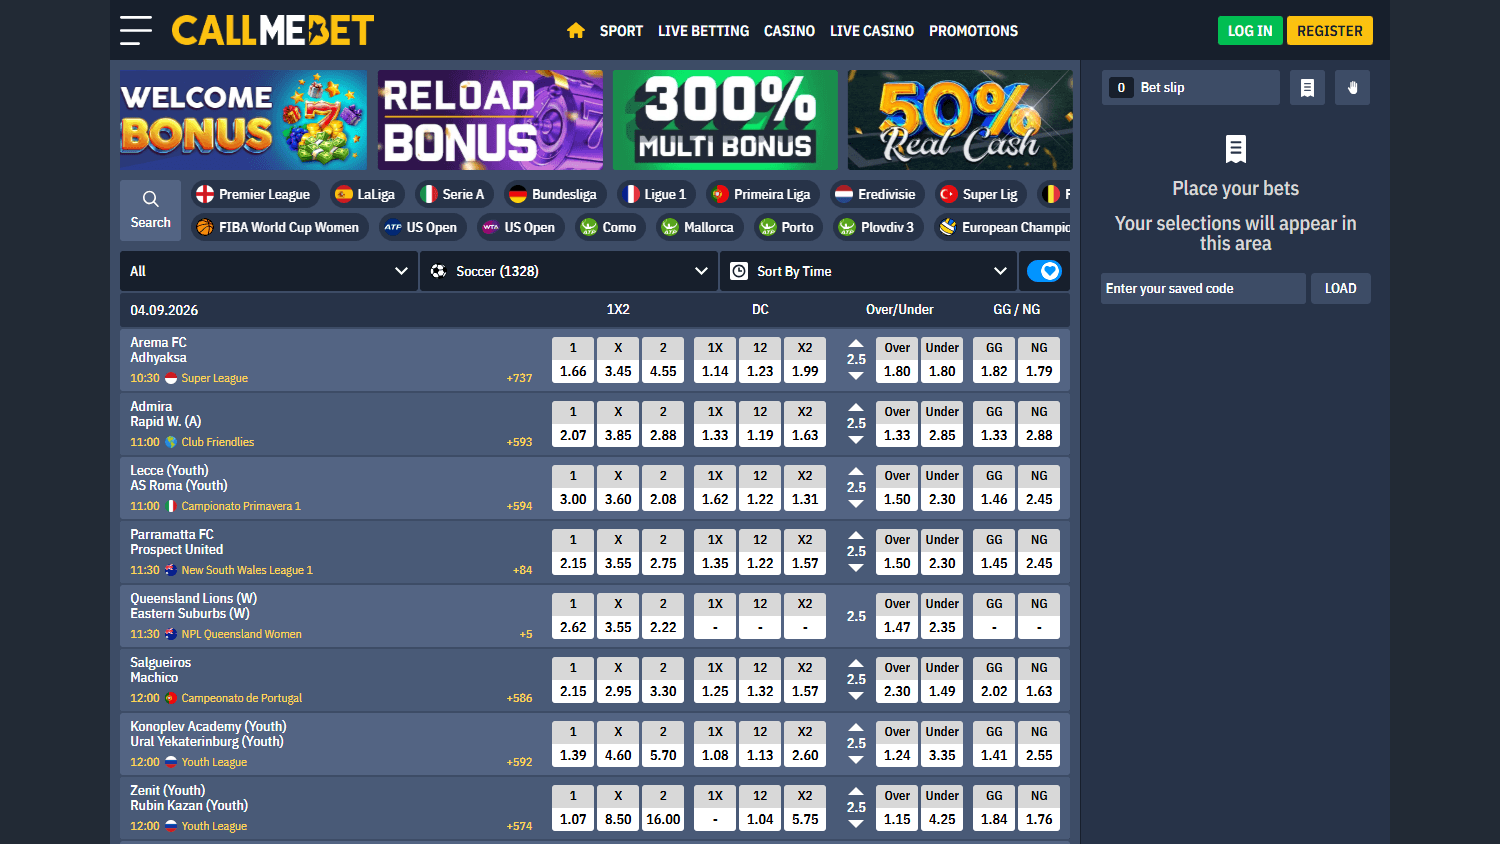The height and width of the screenshot is (844, 1500).
Task: Select FIBA World Cup Women chip
Action: (279, 227)
